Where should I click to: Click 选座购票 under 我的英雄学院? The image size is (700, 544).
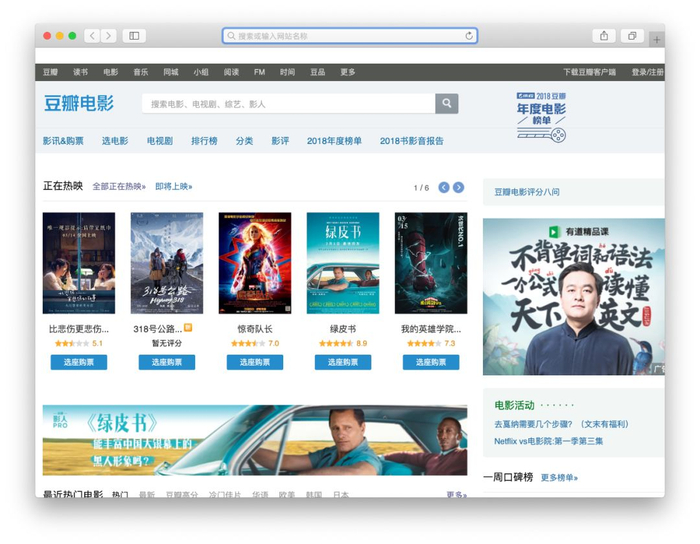[x=431, y=362]
